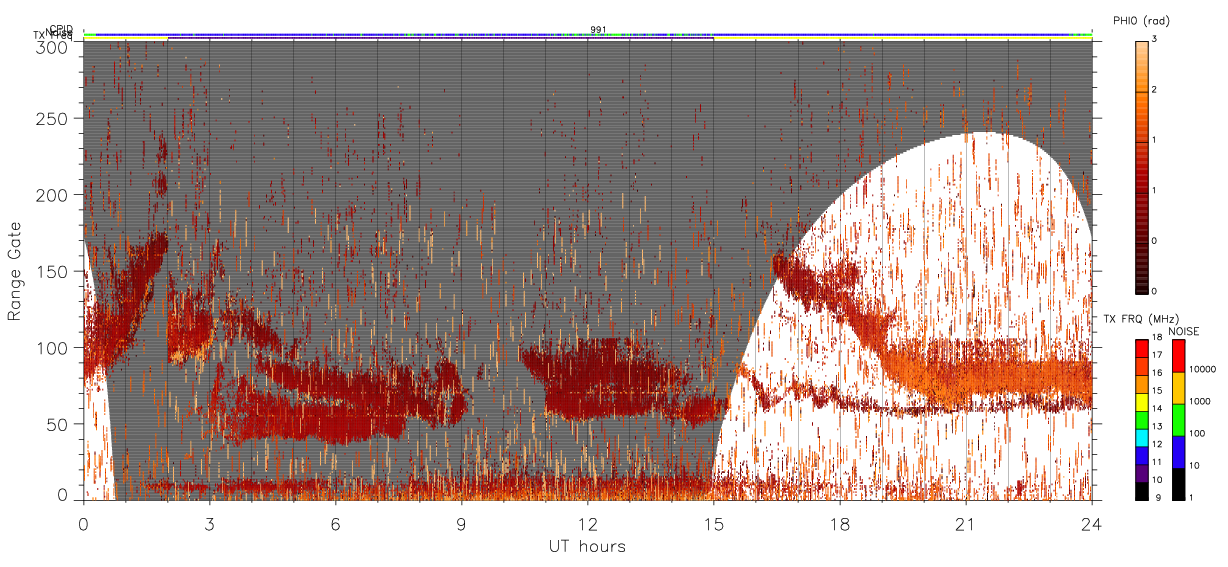The image size is (1228, 567).
Task: Click "10000" label in NOISE legend
Action: [1202, 369]
